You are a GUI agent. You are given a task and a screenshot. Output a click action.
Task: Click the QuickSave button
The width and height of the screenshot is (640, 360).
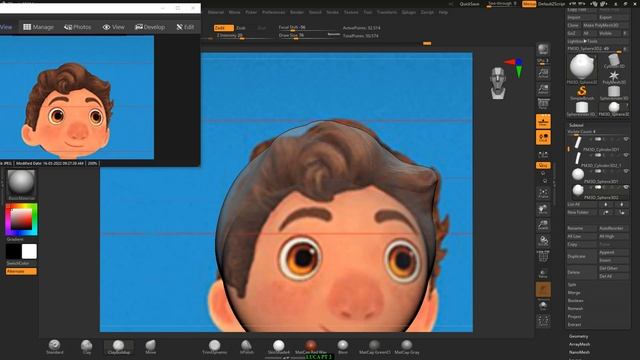[469, 4]
